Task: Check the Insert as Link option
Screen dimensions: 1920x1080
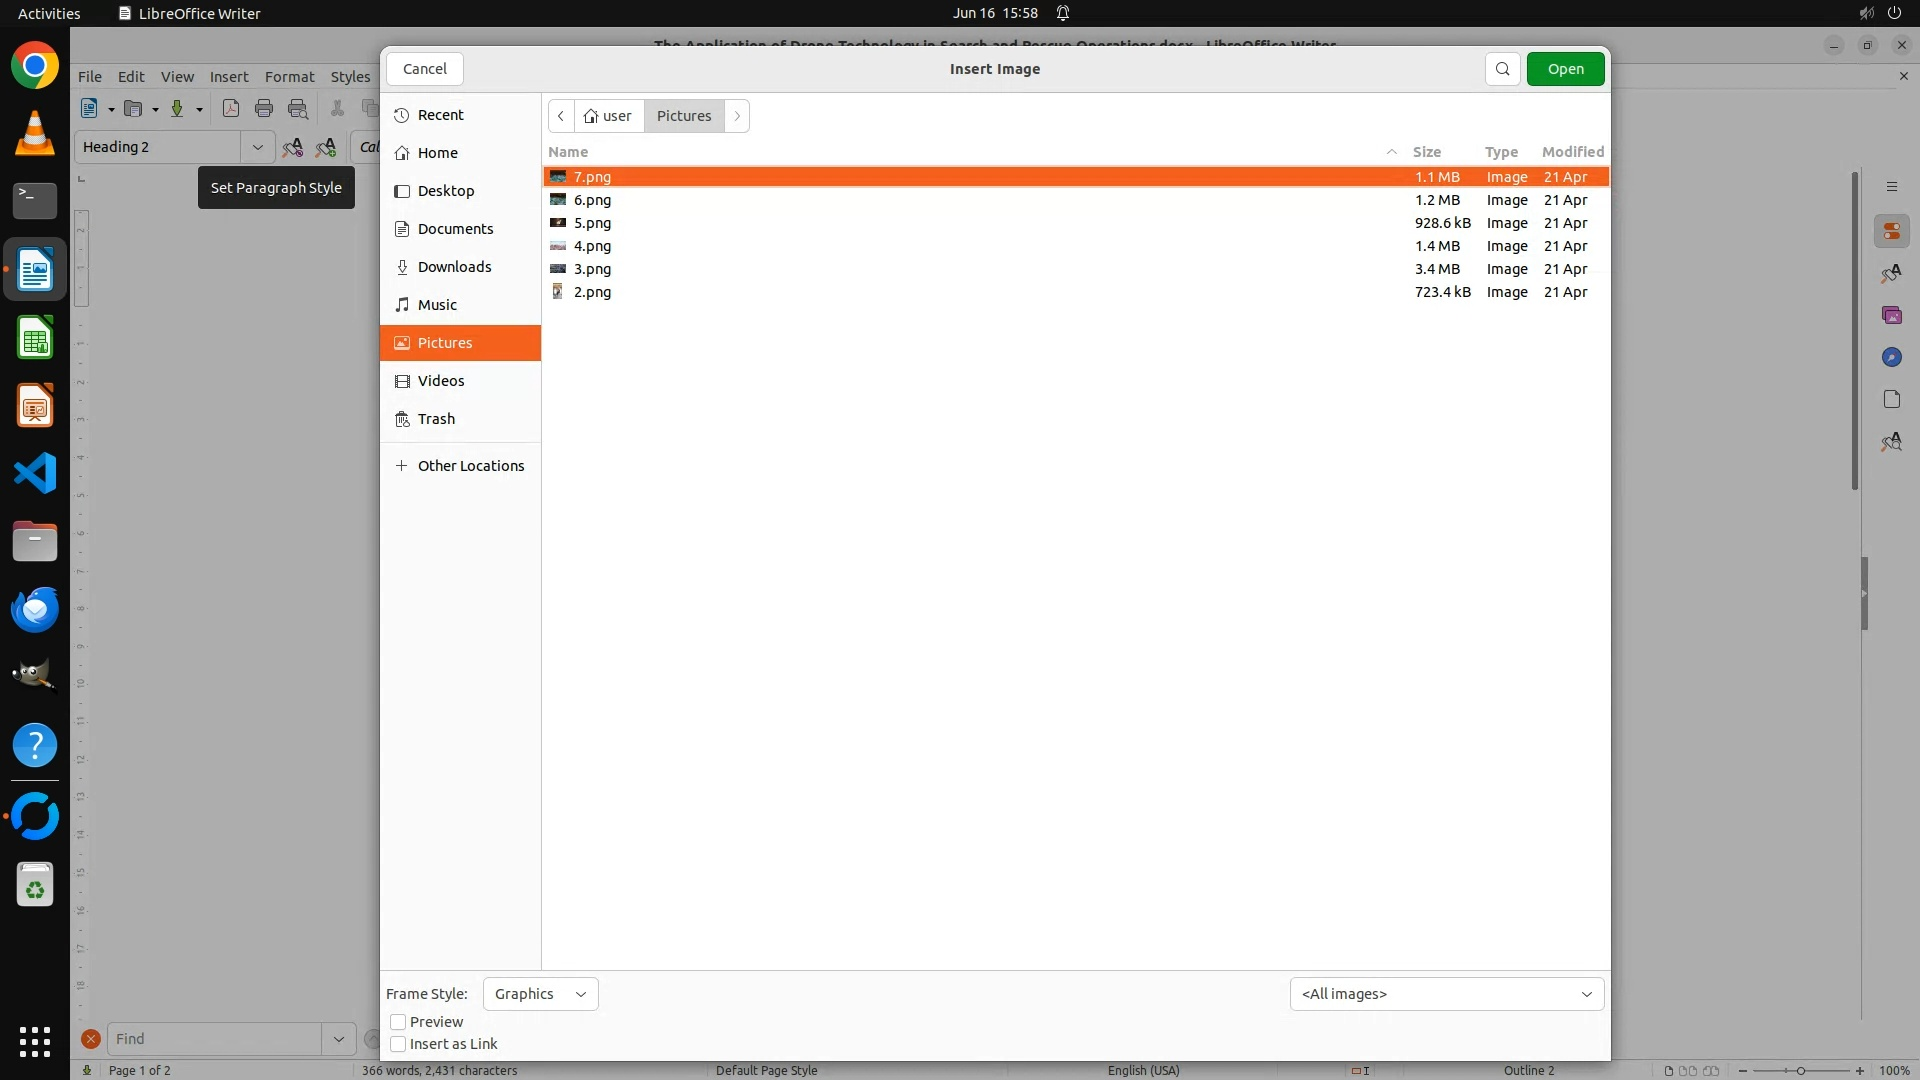Action: pyautogui.click(x=398, y=1044)
